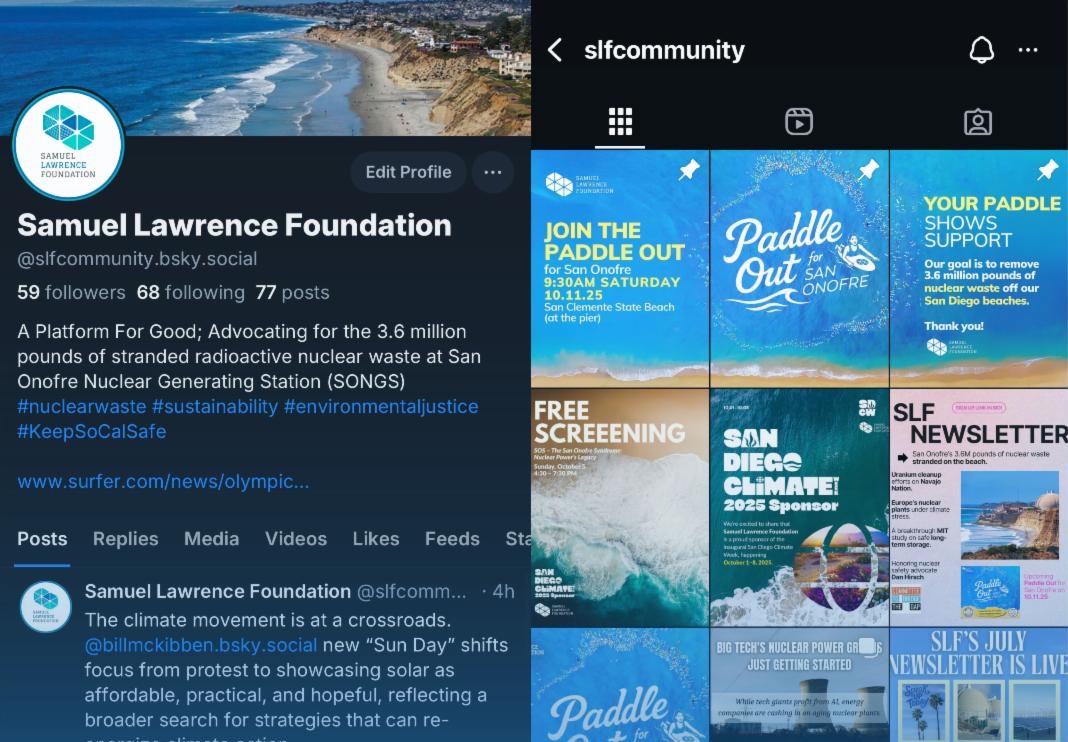Viewport: 1068px width, 742px height.
Task: Tap the back arrow beside slfcommunity
Action: (x=556, y=50)
